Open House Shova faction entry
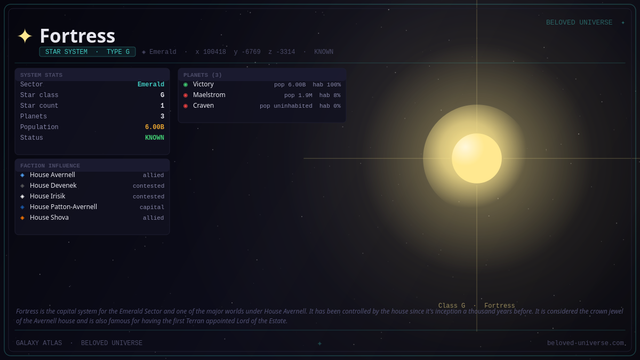Viewport: 640px width, 360px height. 49,217
